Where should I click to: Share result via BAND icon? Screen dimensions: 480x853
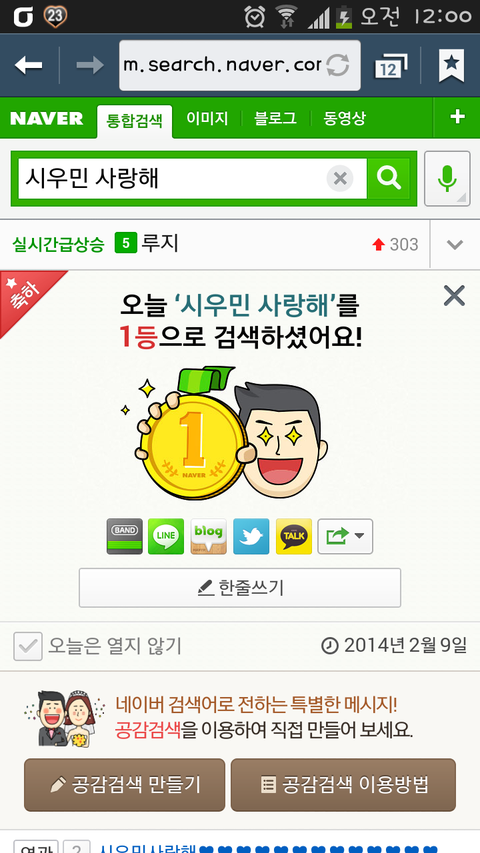tap(125, 536)
